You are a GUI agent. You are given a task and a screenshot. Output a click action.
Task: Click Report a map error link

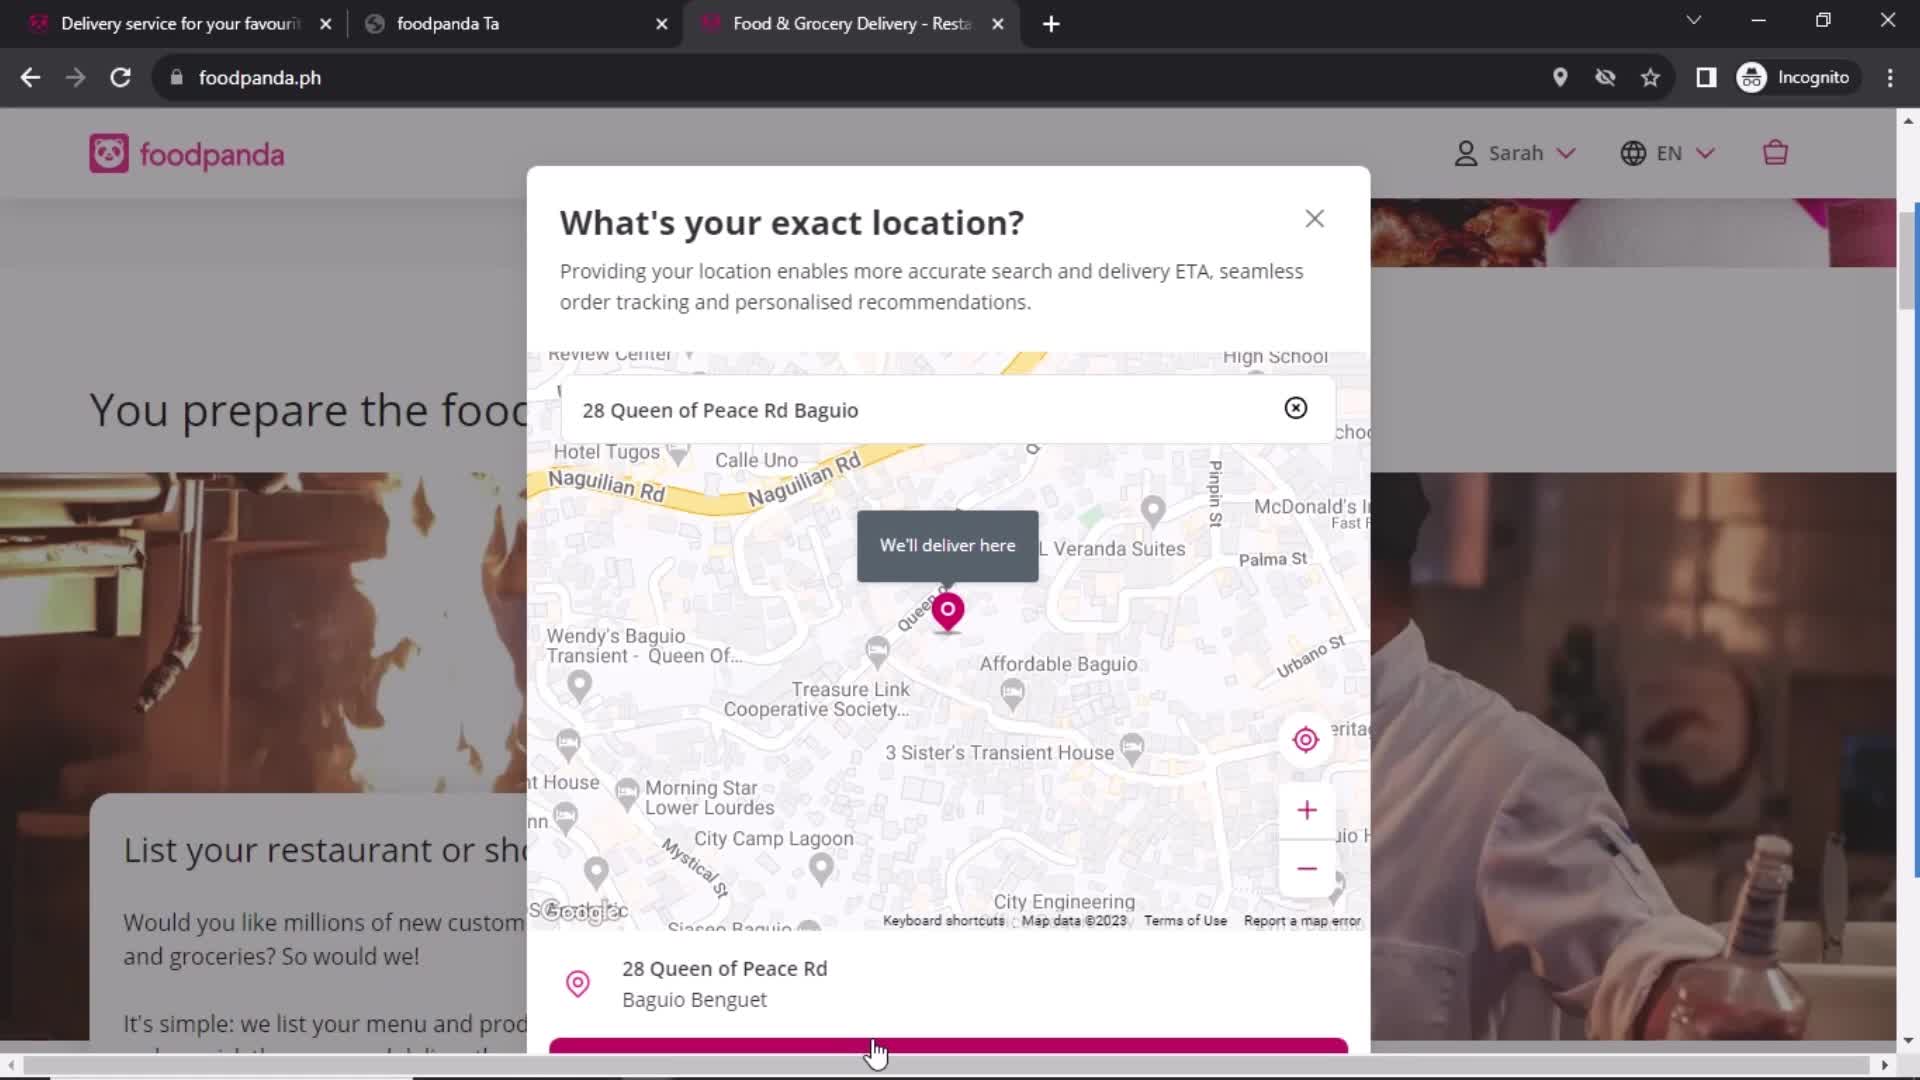click(1302, 921)
